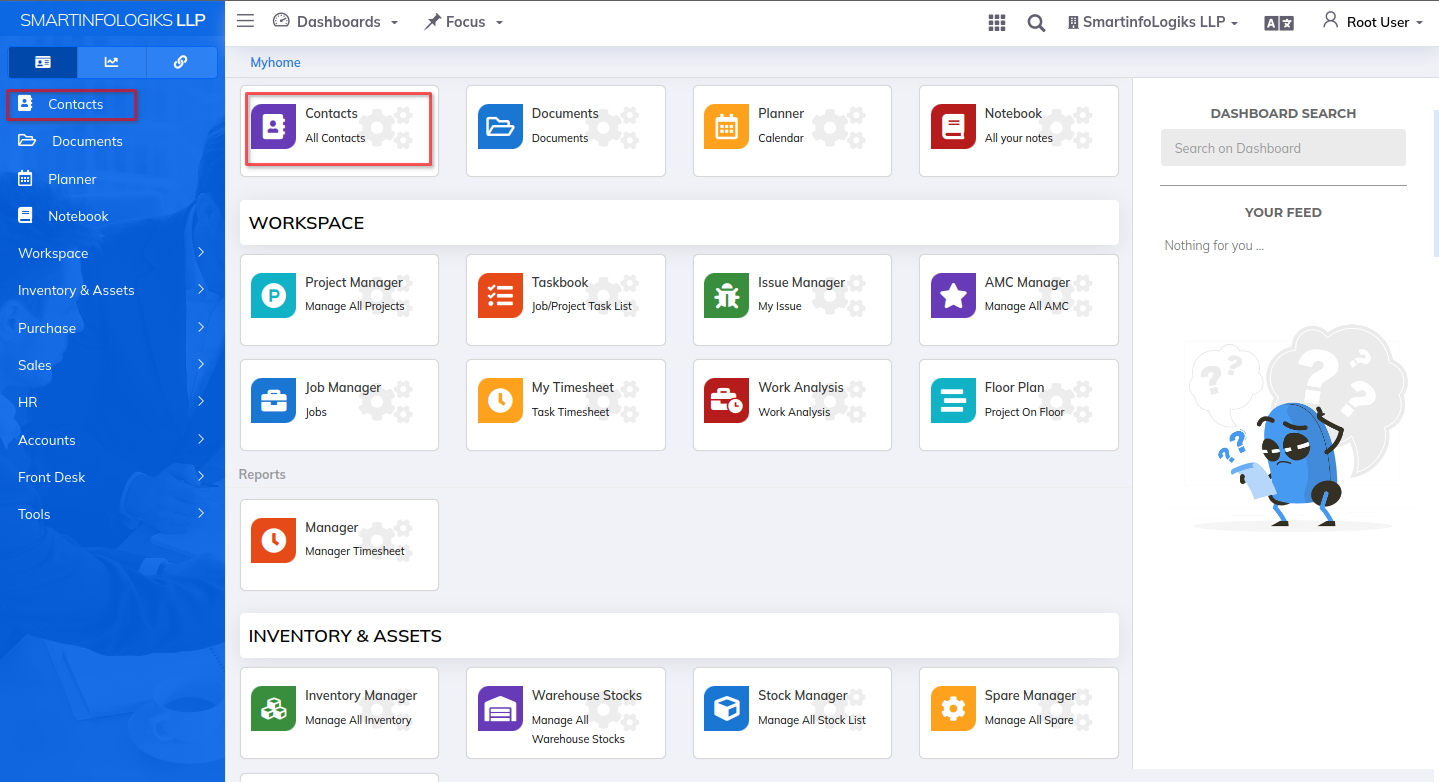Expand the Accounts sidebar menu
This screenshot has height=782, width=1439.
[112, 440]
